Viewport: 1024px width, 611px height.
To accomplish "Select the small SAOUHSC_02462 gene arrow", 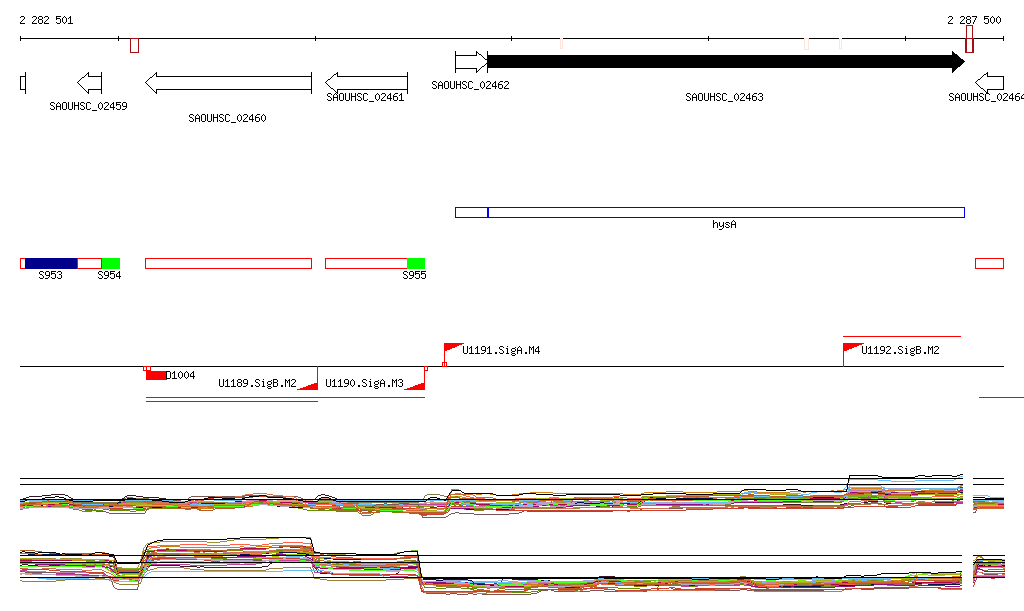I will click(470, 62).
